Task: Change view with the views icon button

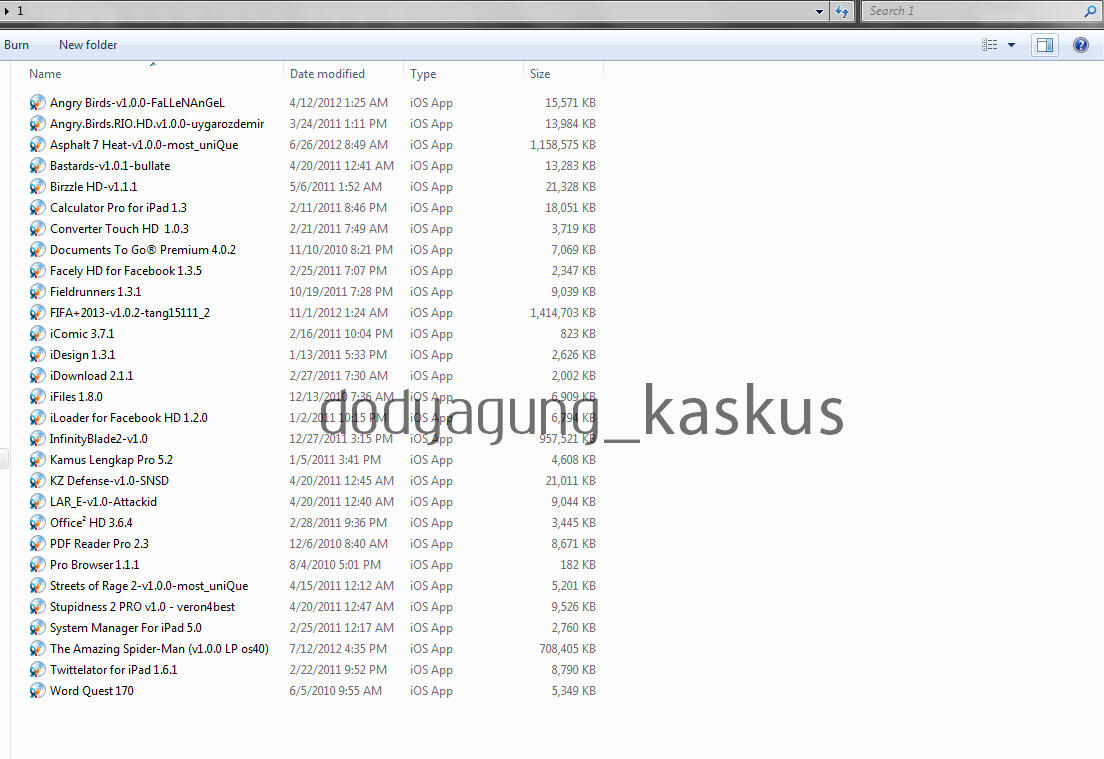Action: (x=989, y=45)
